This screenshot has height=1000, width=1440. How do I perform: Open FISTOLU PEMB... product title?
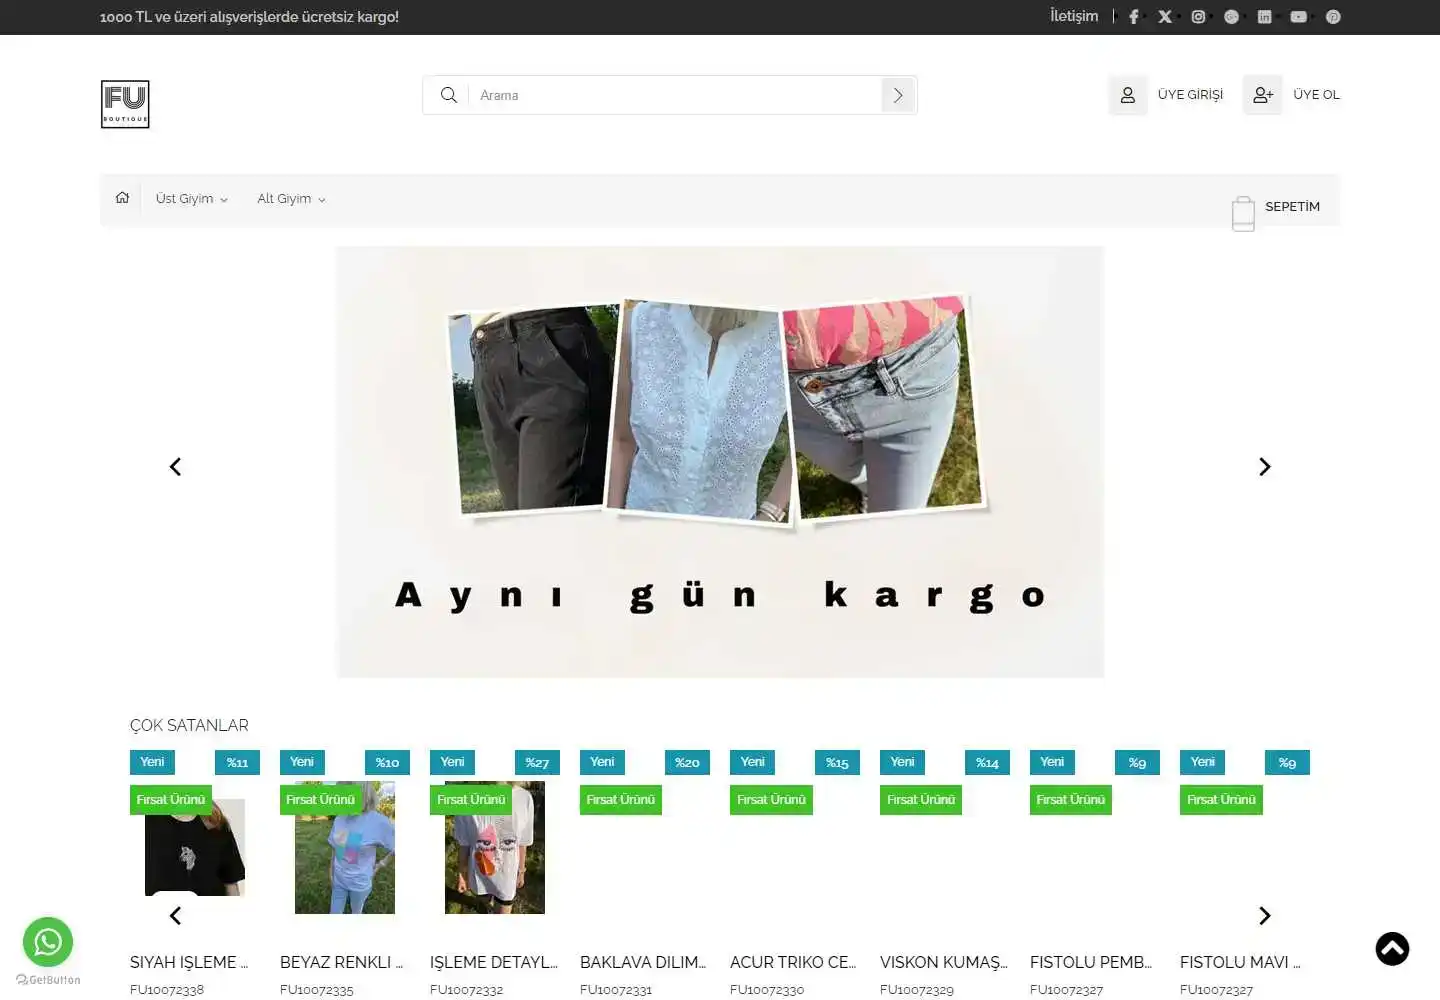pos(1091,962)
